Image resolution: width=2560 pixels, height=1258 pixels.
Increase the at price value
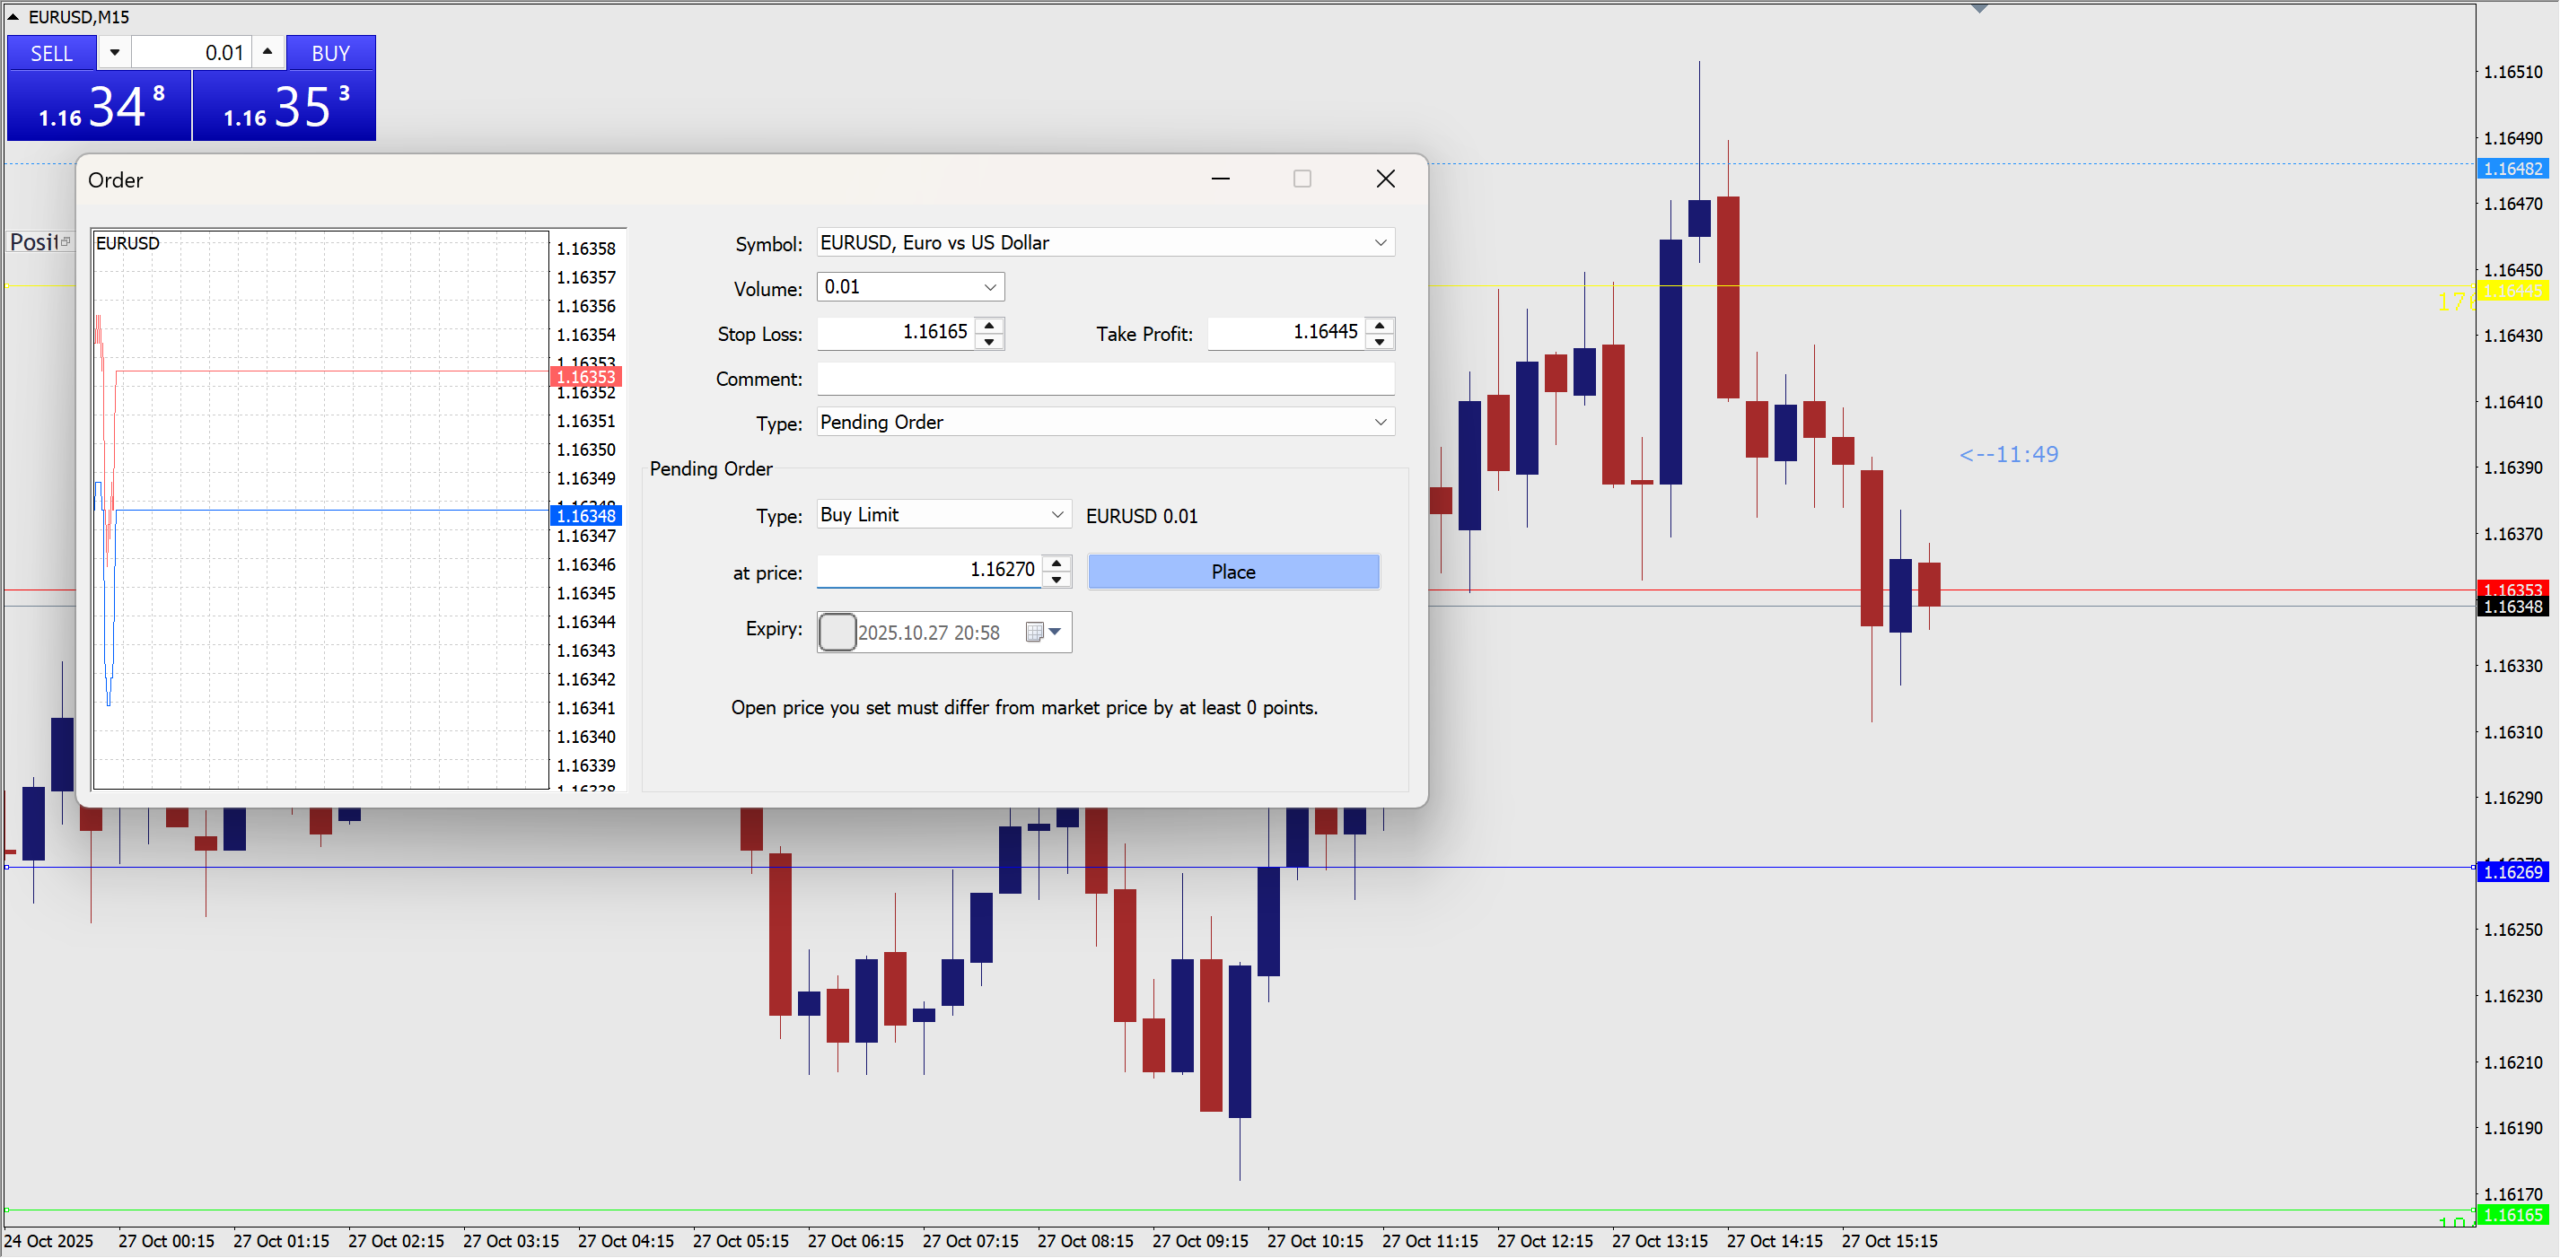tap(1056, 563)
